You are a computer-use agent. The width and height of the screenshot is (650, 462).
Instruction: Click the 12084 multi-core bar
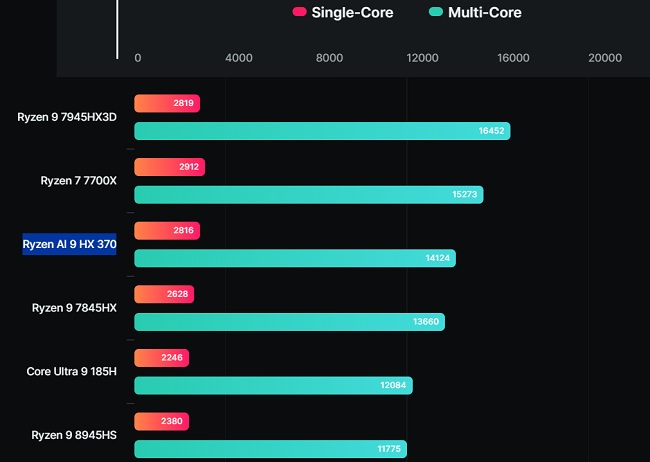273,386
